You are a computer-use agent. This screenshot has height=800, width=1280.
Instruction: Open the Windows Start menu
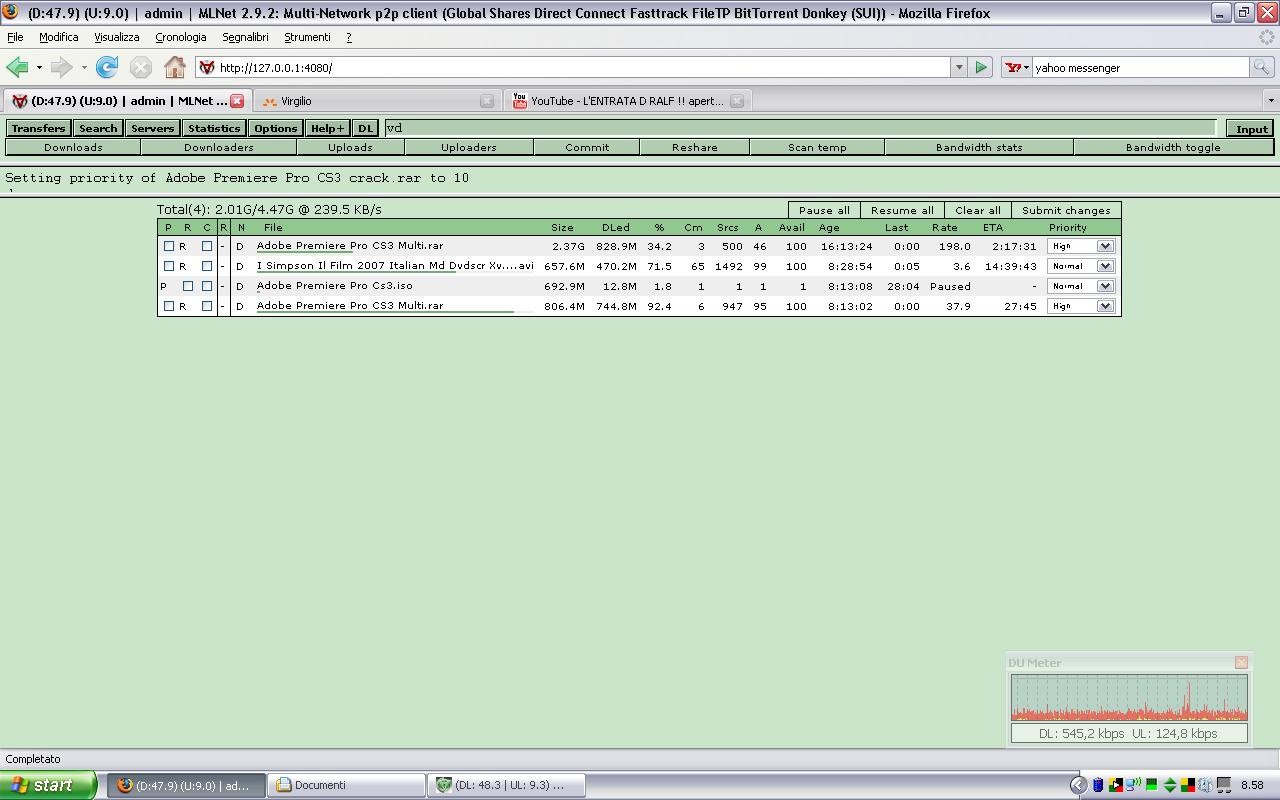coord(48,785)
